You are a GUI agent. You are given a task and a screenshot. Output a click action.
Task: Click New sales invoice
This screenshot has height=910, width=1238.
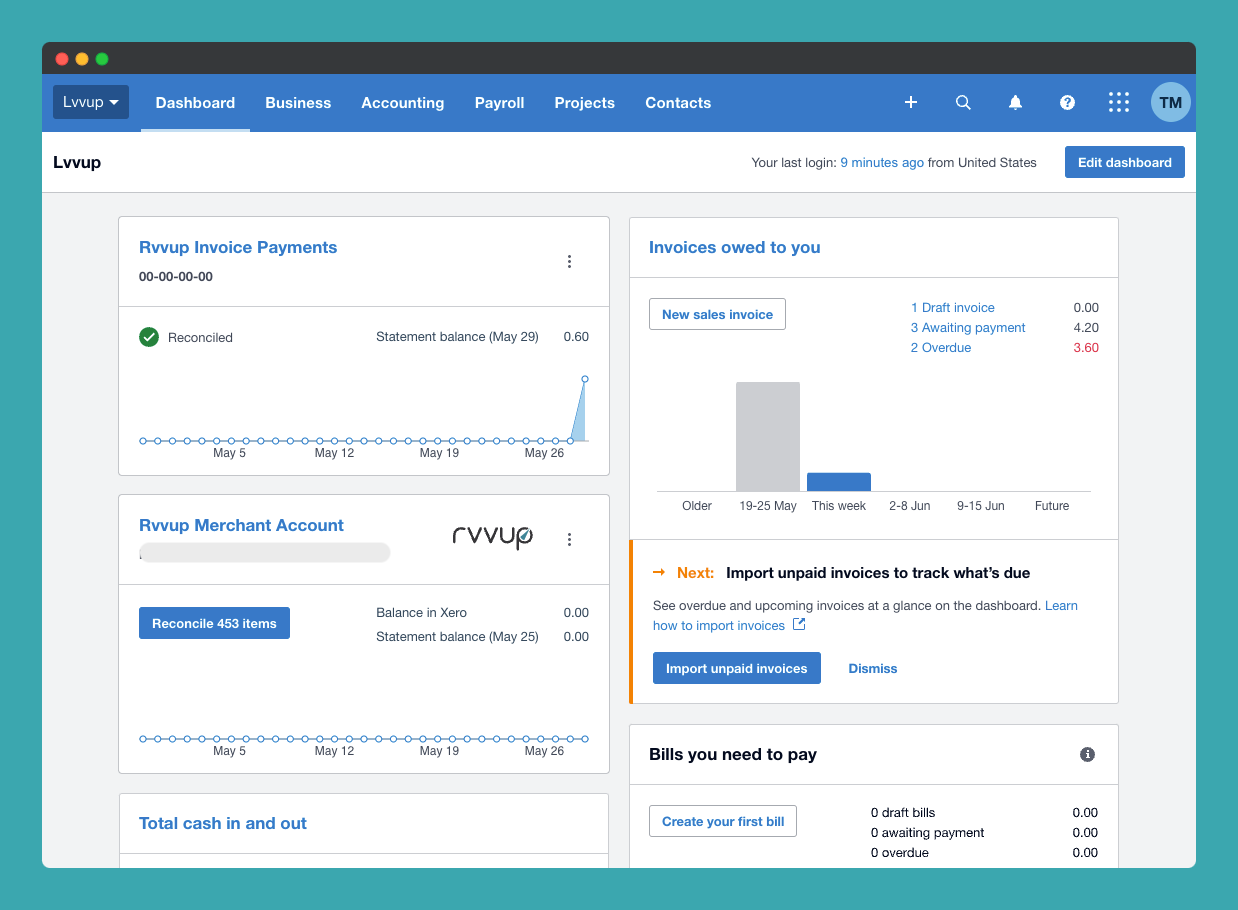[717, 313]
